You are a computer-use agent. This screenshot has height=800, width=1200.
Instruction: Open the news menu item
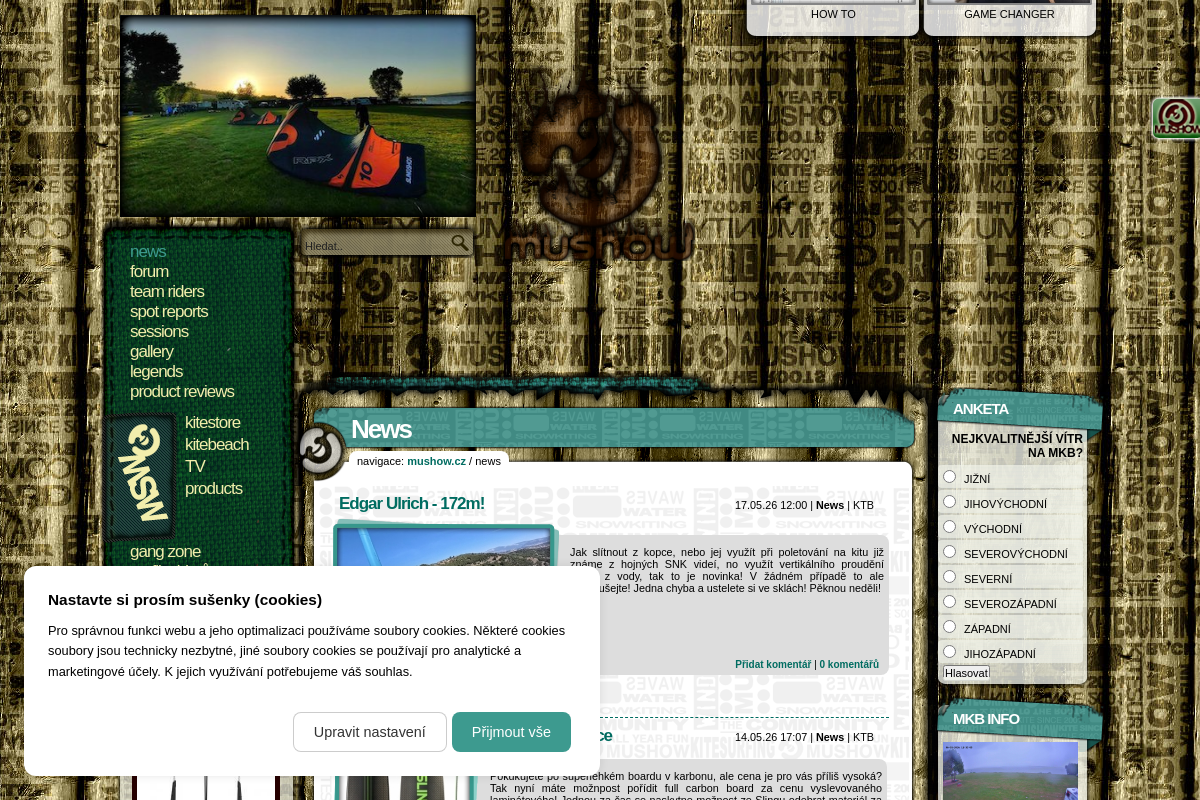click(148, 252)
